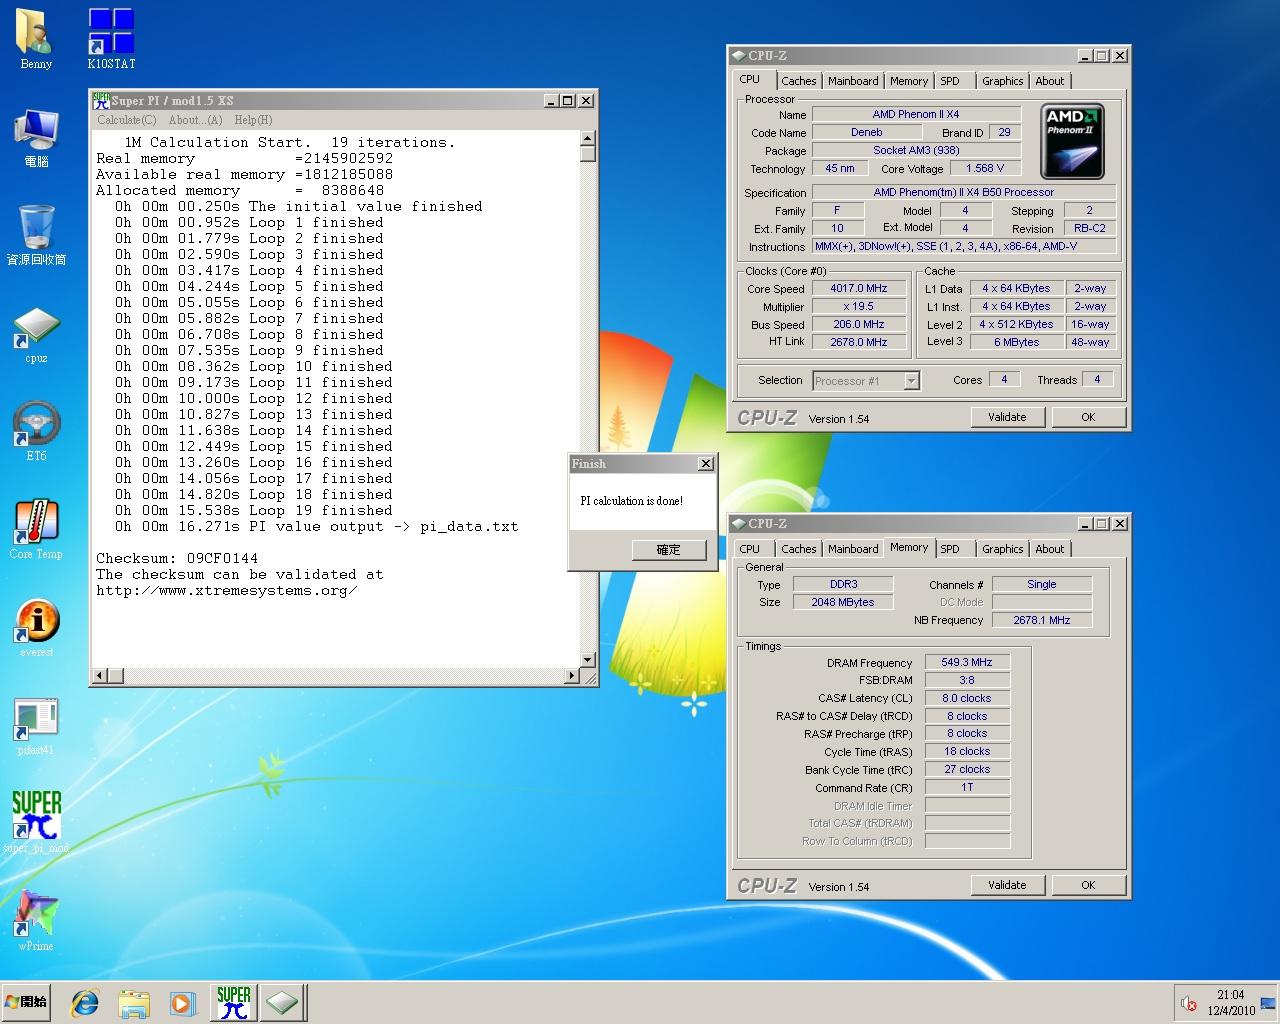
Task: Click the Start (開始) button
Action: [x=26, y=1002]
